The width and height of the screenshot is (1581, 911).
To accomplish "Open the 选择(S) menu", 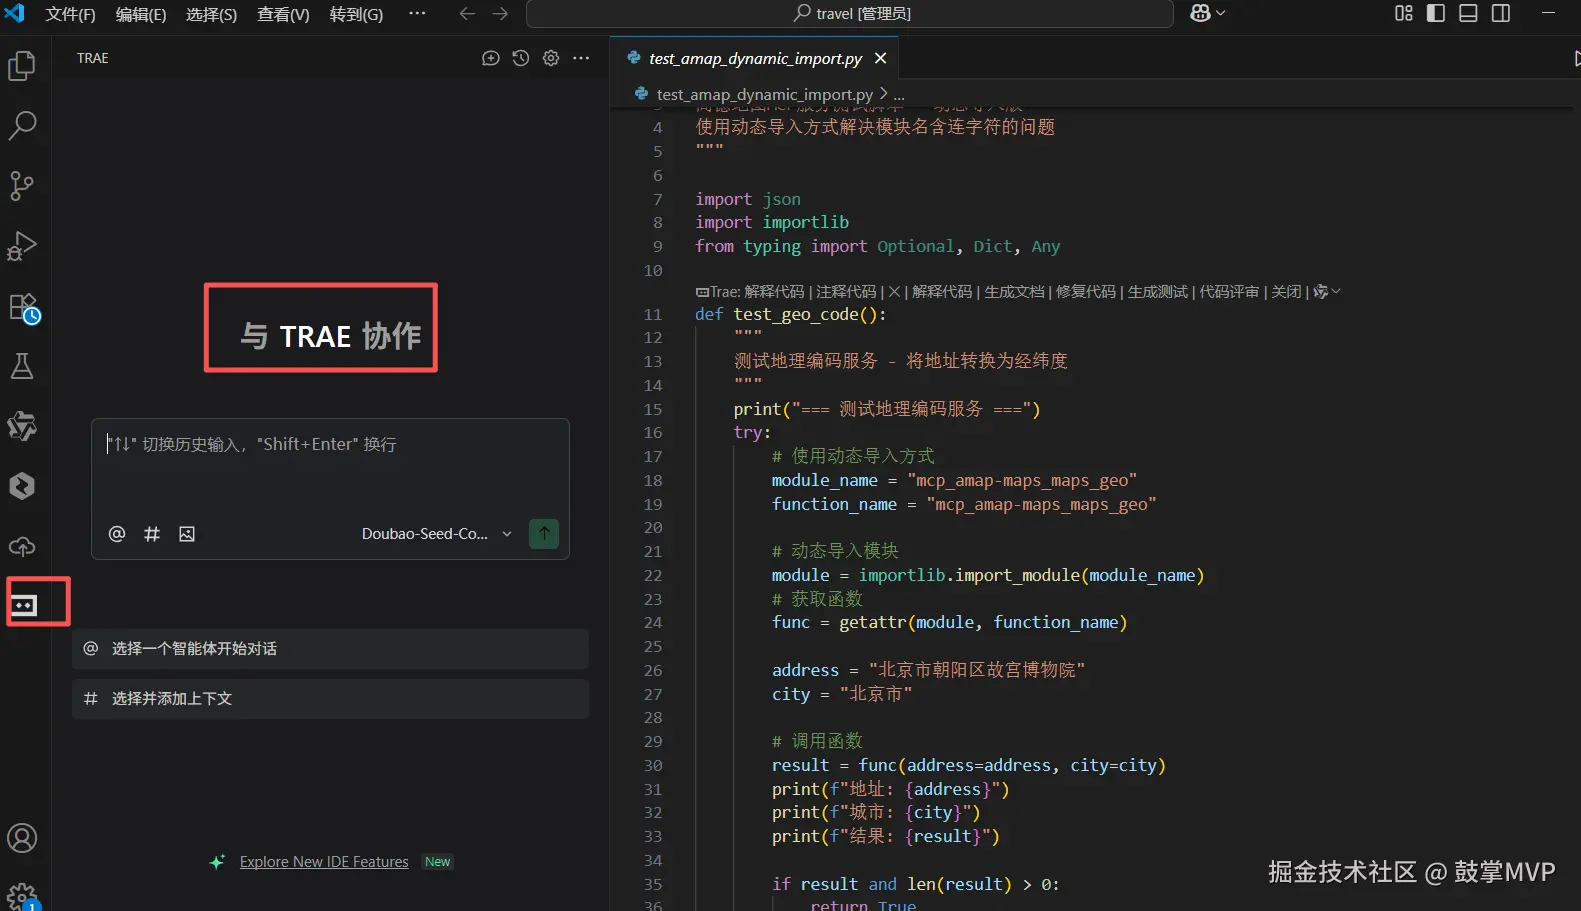I will [x=212, y=14].
